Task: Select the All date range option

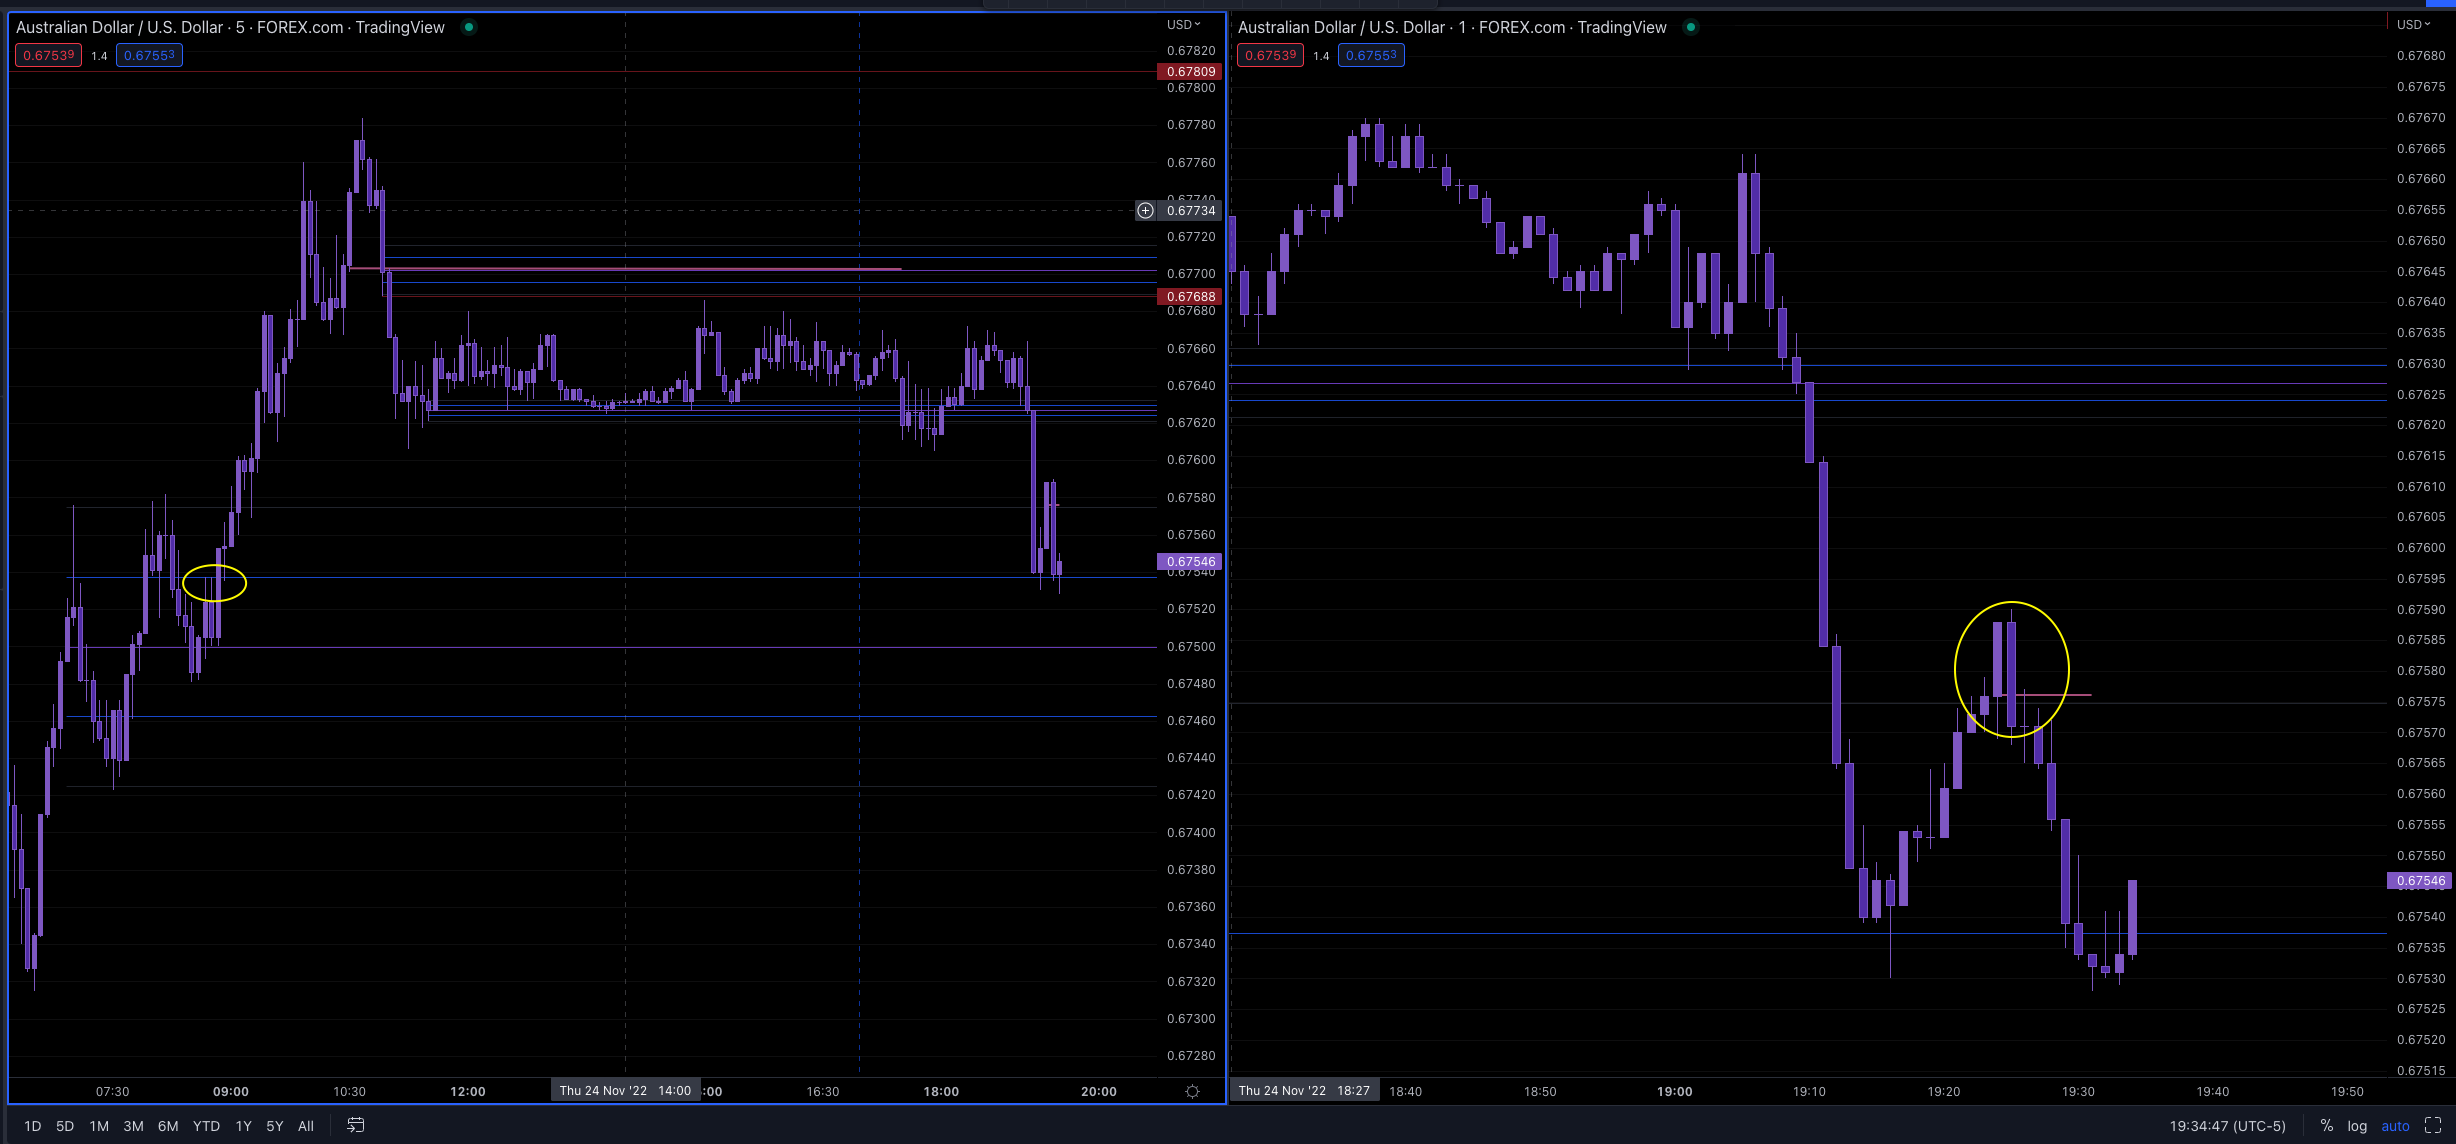Action: coord(305,1125)
